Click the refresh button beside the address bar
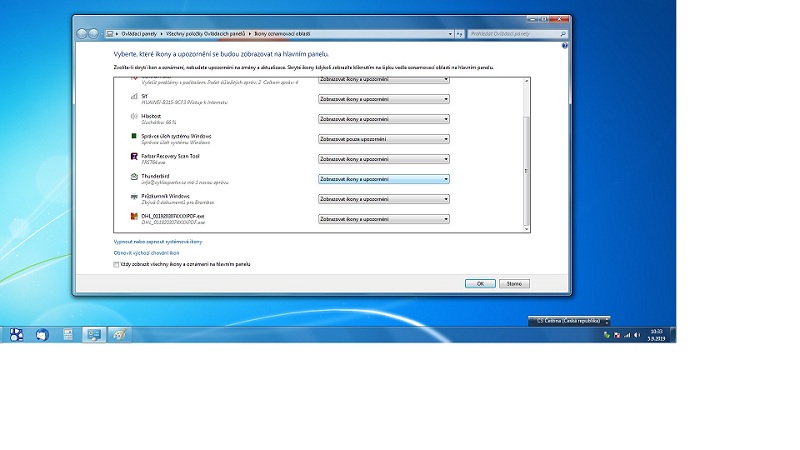 click(x=459, y=34)
